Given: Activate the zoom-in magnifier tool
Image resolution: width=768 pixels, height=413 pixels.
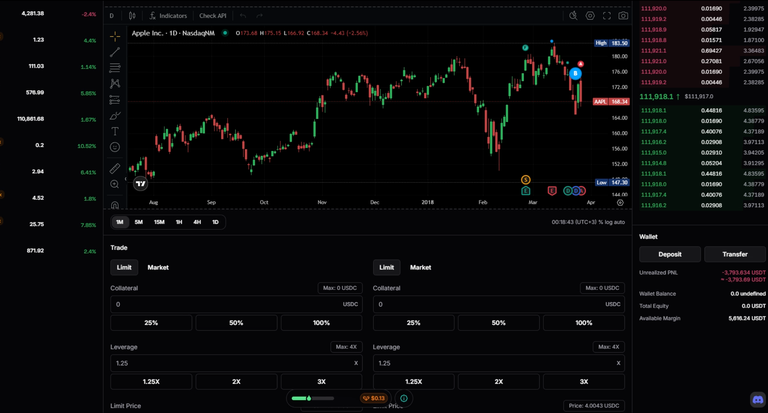Looking at the screenshot, I should (x=115, y=184).
